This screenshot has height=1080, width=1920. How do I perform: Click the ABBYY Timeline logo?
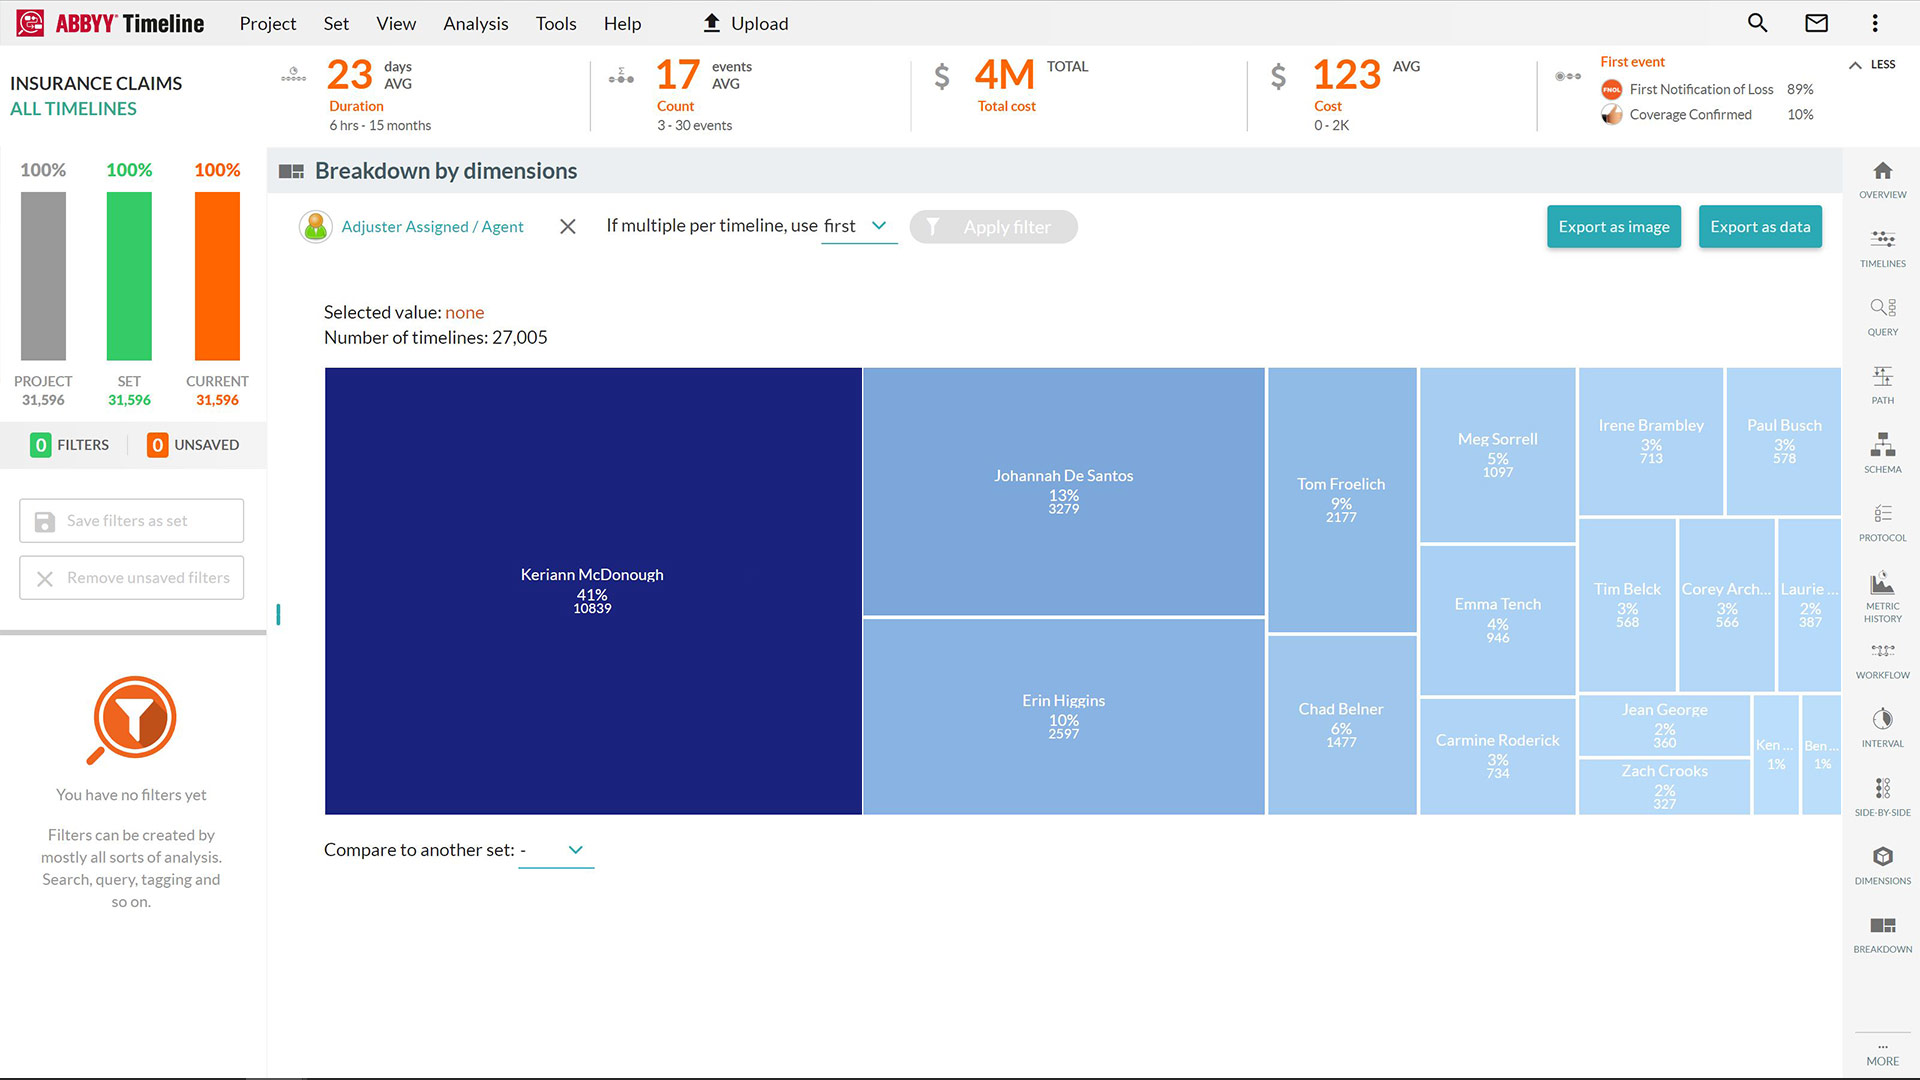(111, 23)
